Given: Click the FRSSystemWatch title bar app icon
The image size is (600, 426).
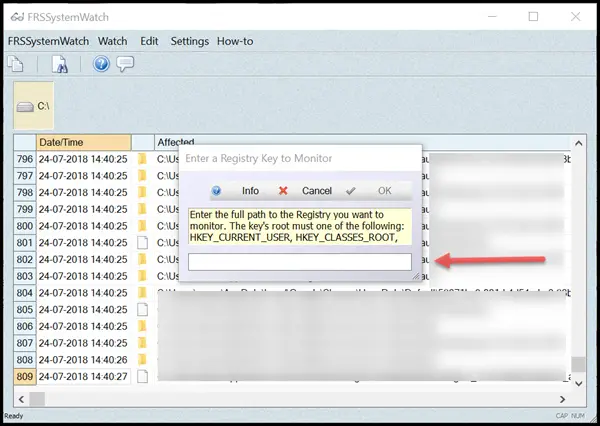Looking at the screenshot, I should (17, 17).
